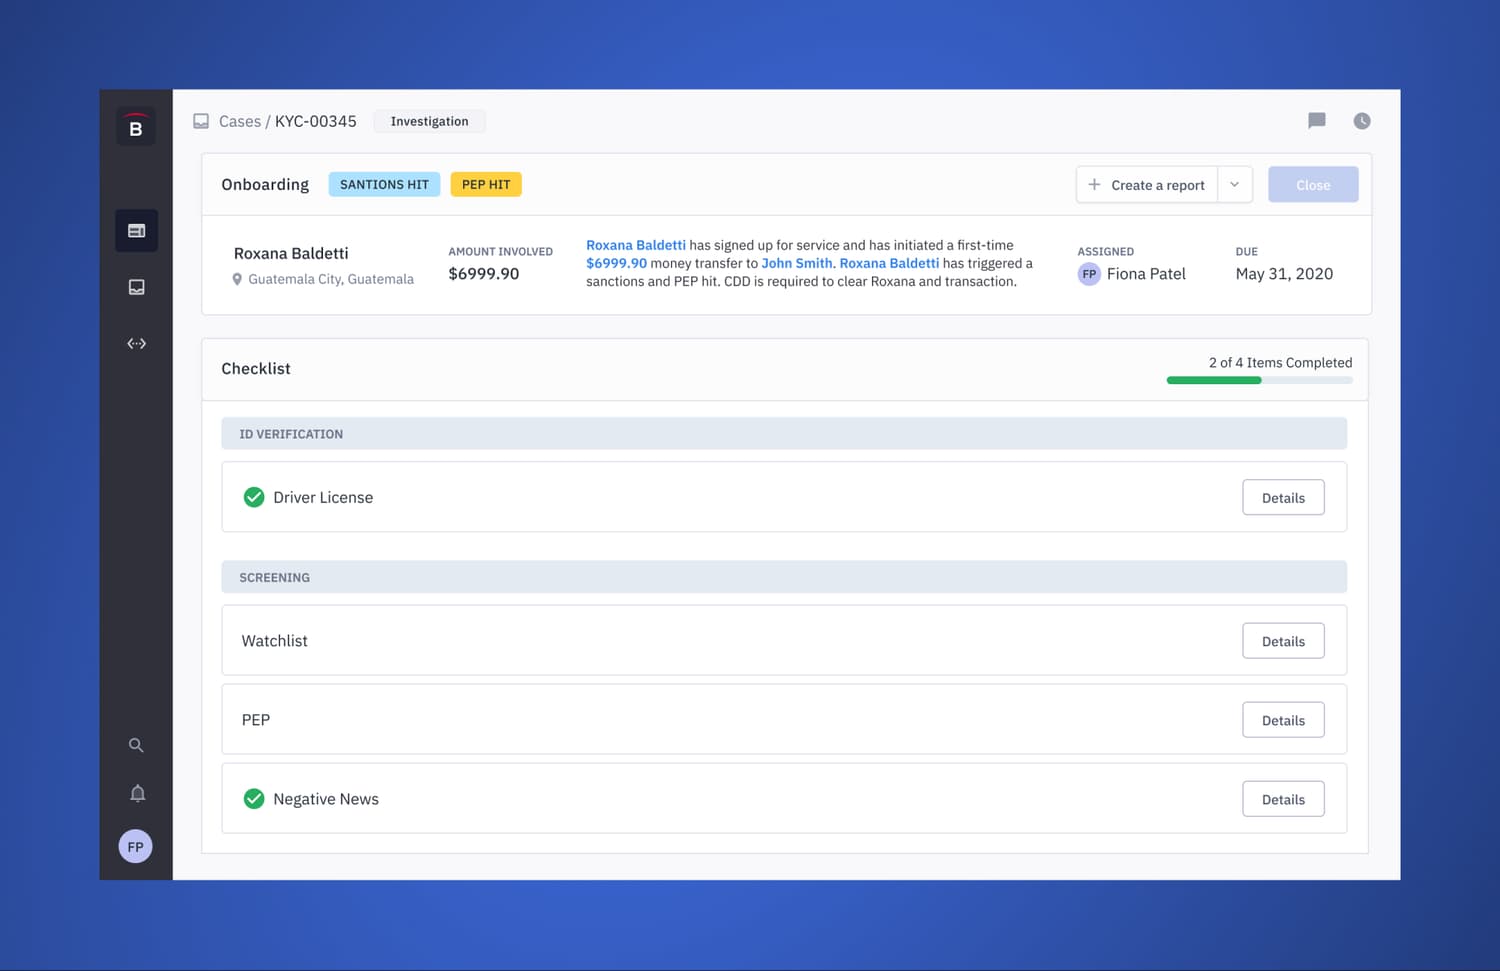Click the 2 of 4 Items Completed text
The width and height of the screenshot is (1500, 971).
[1280, 363]
